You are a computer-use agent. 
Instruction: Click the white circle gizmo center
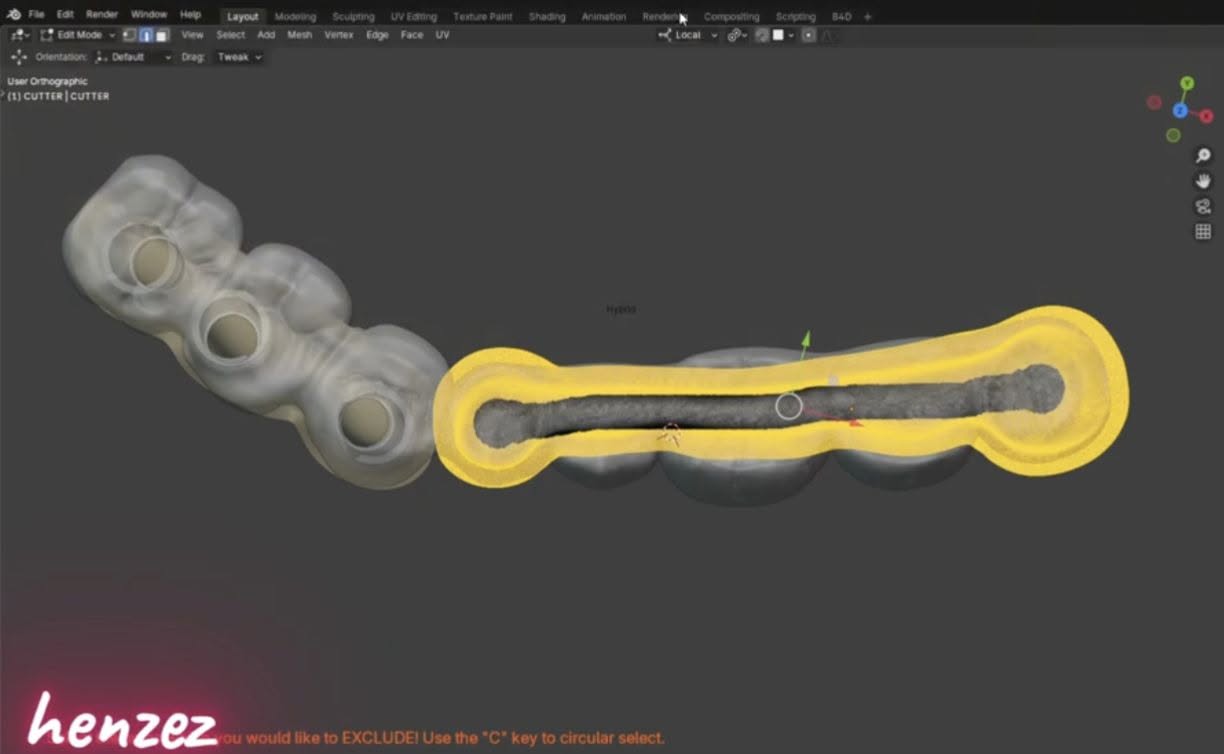click(789, 406)
